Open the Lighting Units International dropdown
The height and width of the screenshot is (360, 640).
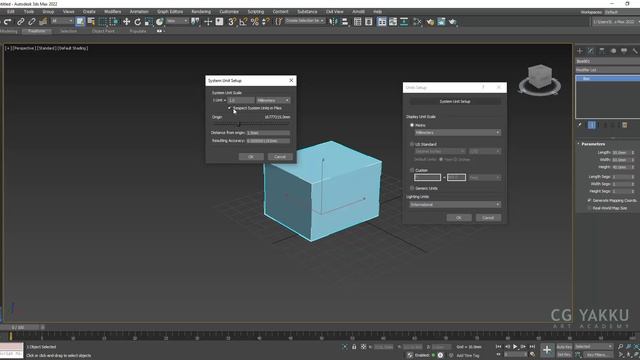coord(455,204)
